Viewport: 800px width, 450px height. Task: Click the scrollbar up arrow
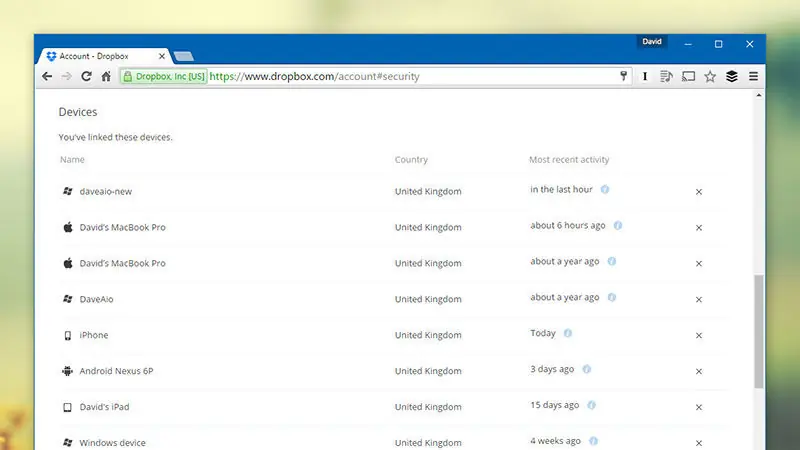(759, 95)
